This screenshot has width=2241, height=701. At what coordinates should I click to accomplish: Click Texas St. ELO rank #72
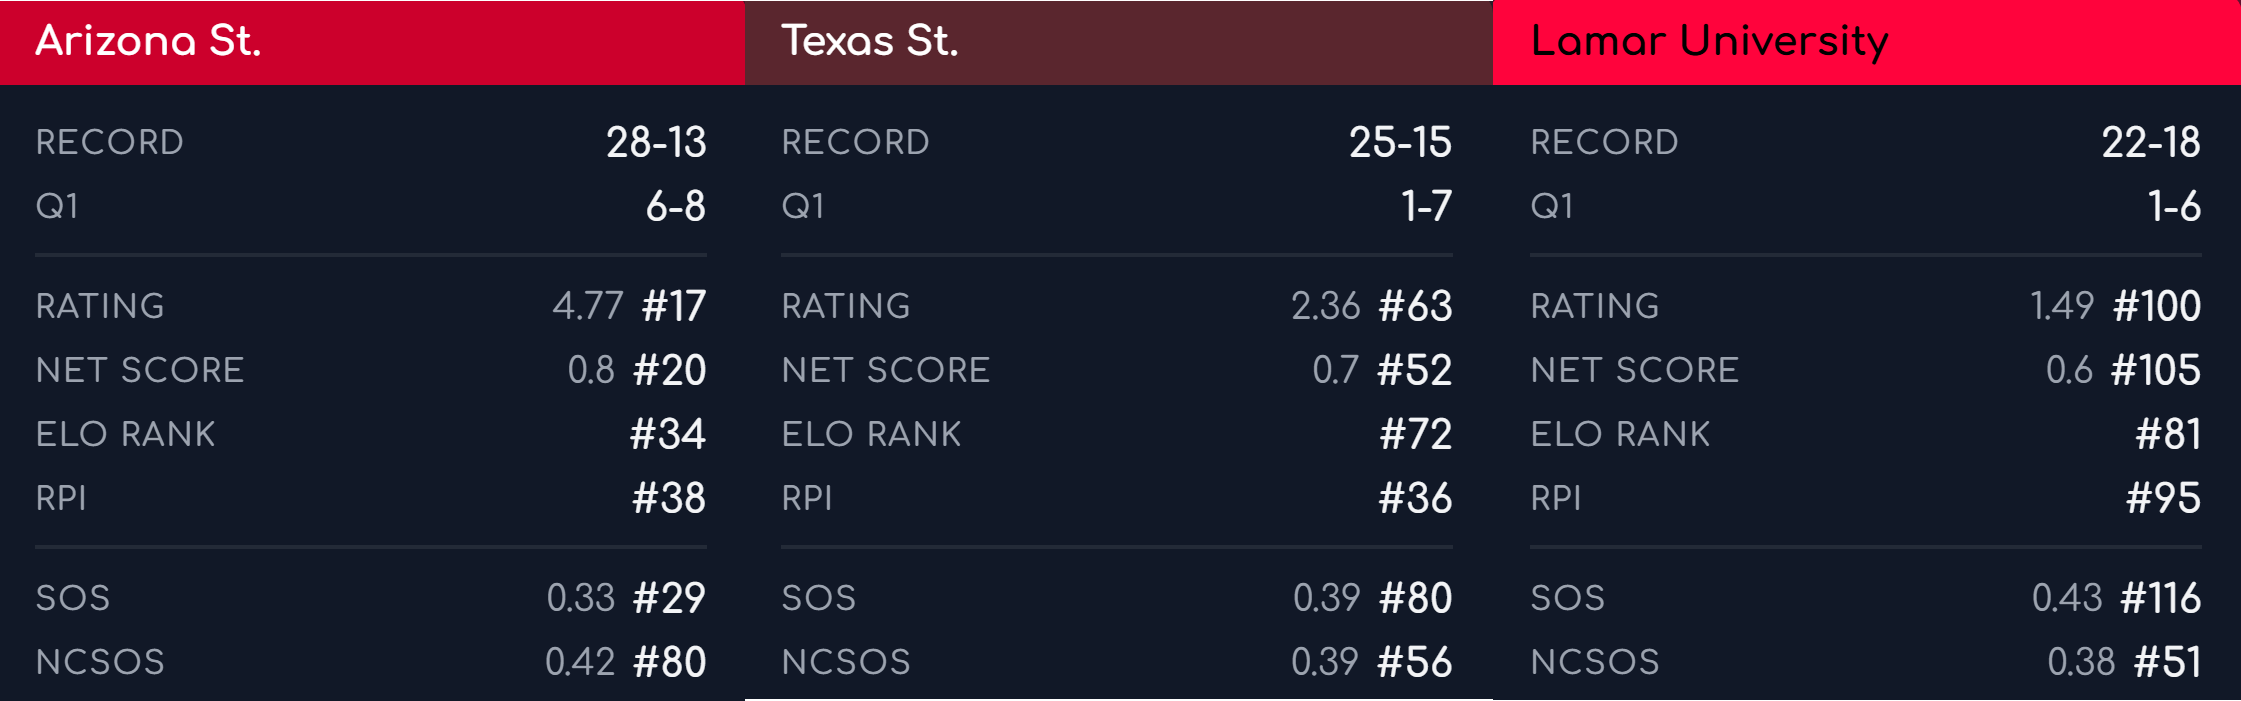coord(1416,434)
